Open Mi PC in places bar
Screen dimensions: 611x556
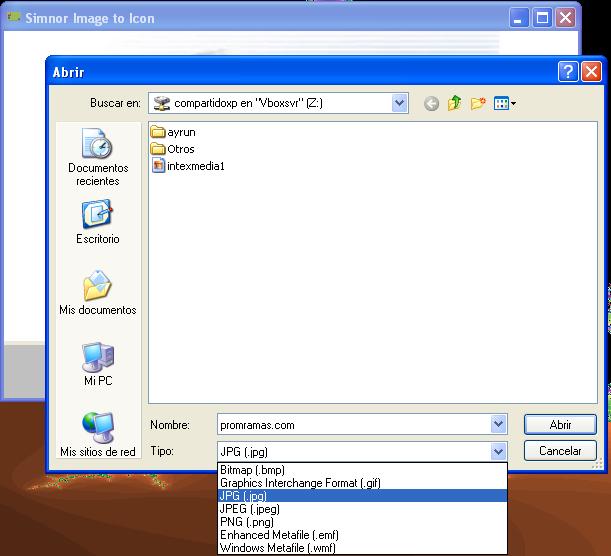pyautogui.click(x=98, y=364)
